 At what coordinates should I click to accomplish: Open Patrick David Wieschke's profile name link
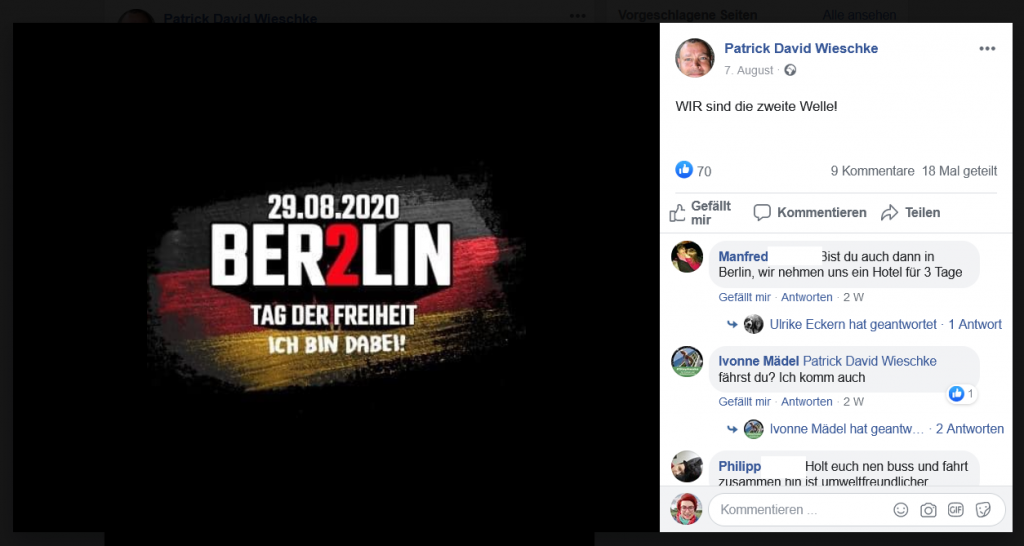point(801,48)
